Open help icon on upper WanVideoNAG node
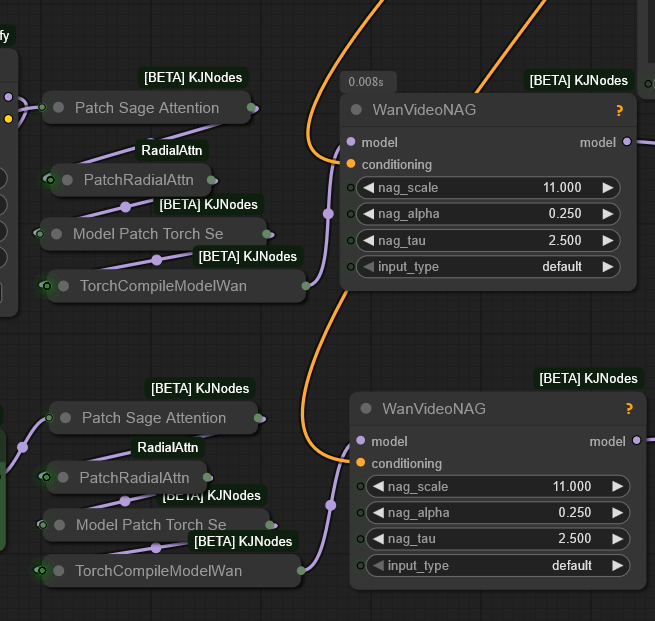The height and width of the screenshot is (621, 655). (619, 110)
